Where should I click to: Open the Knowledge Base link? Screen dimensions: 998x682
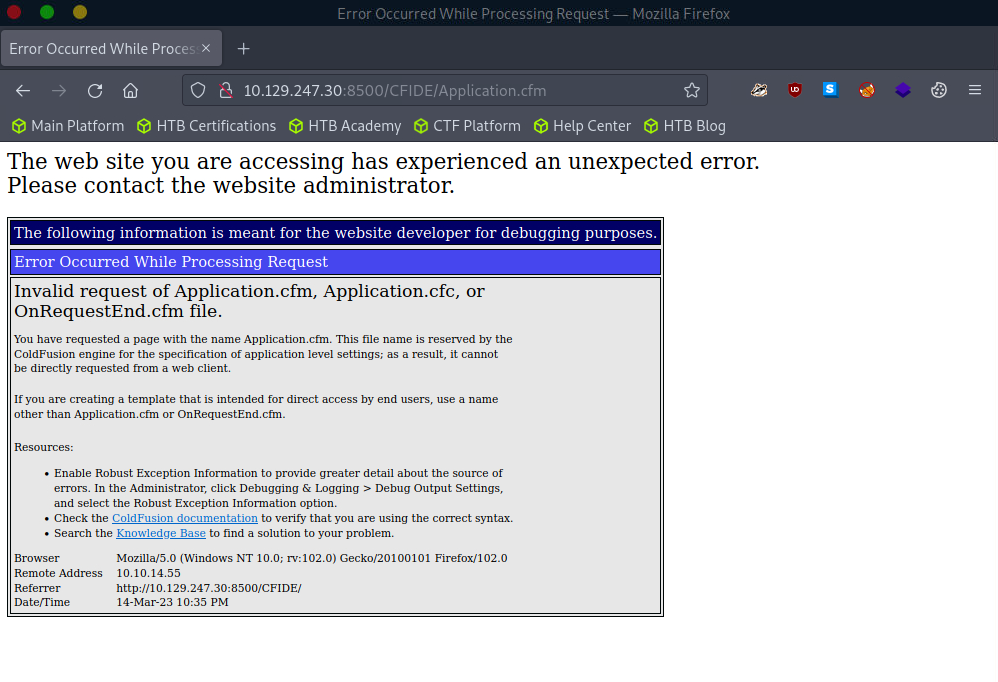tap(160, 533)
